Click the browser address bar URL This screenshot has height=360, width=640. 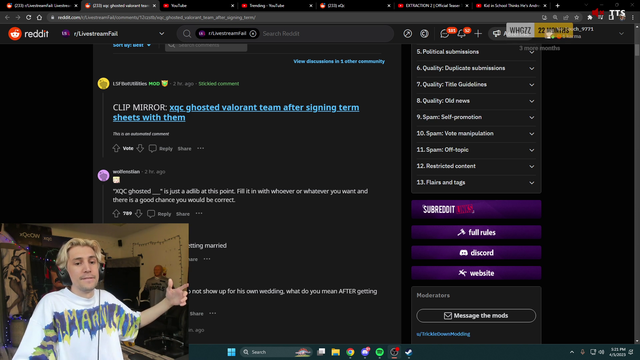157,18
